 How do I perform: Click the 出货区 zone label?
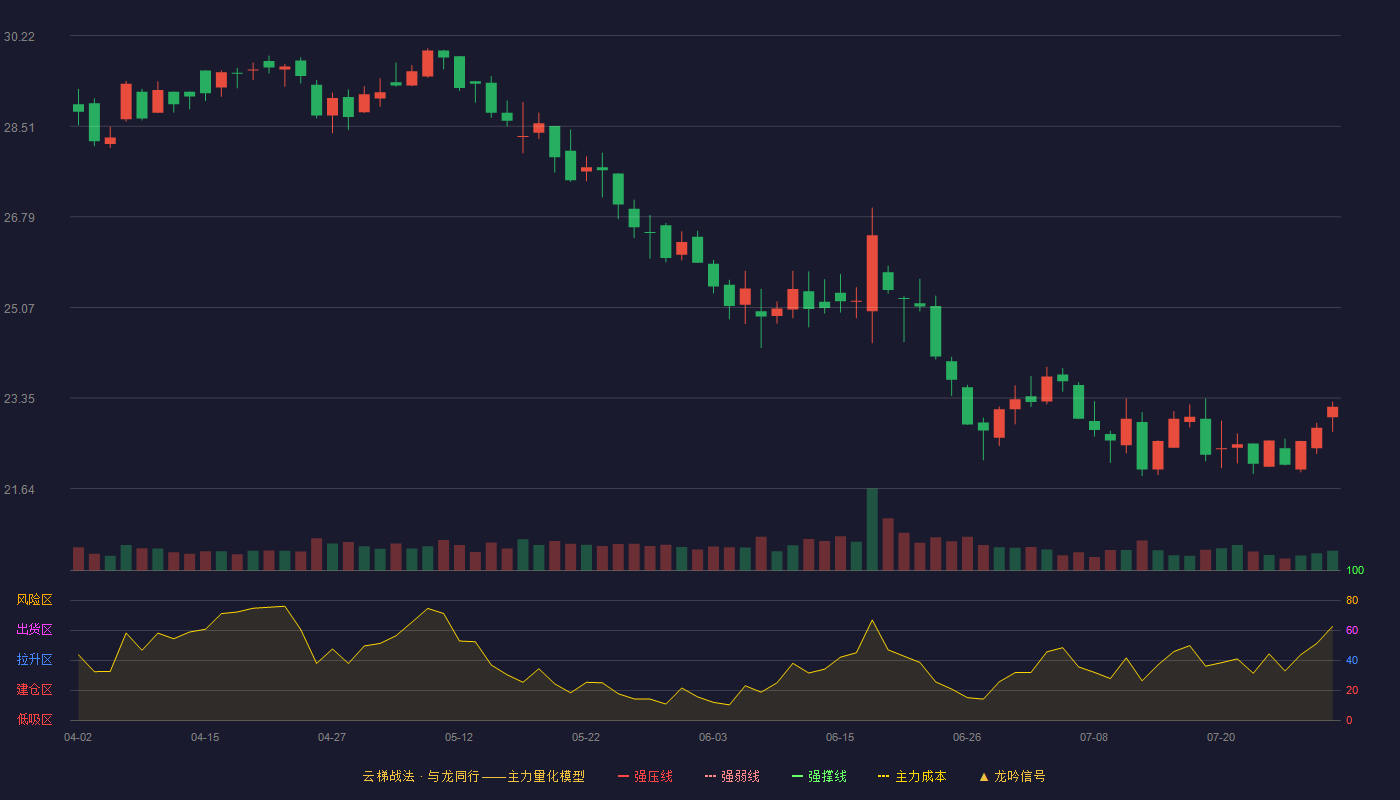point(35,630)
